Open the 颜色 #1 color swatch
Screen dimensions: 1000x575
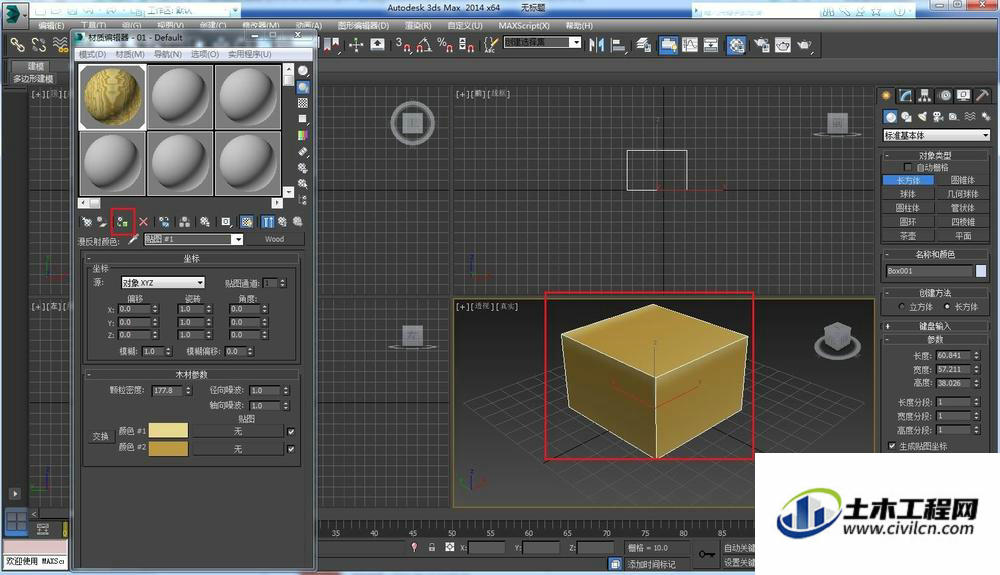click(168, 430)
